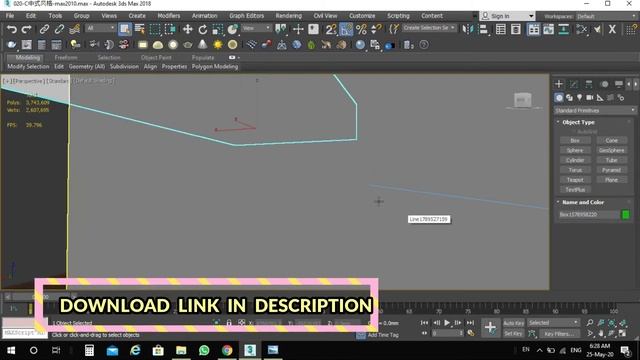Click the ViewCube in the viewport

(523, 100)
